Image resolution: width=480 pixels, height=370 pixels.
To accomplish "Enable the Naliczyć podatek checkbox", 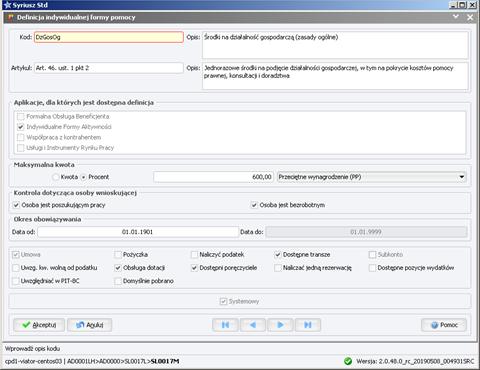I will pos(194,255).
